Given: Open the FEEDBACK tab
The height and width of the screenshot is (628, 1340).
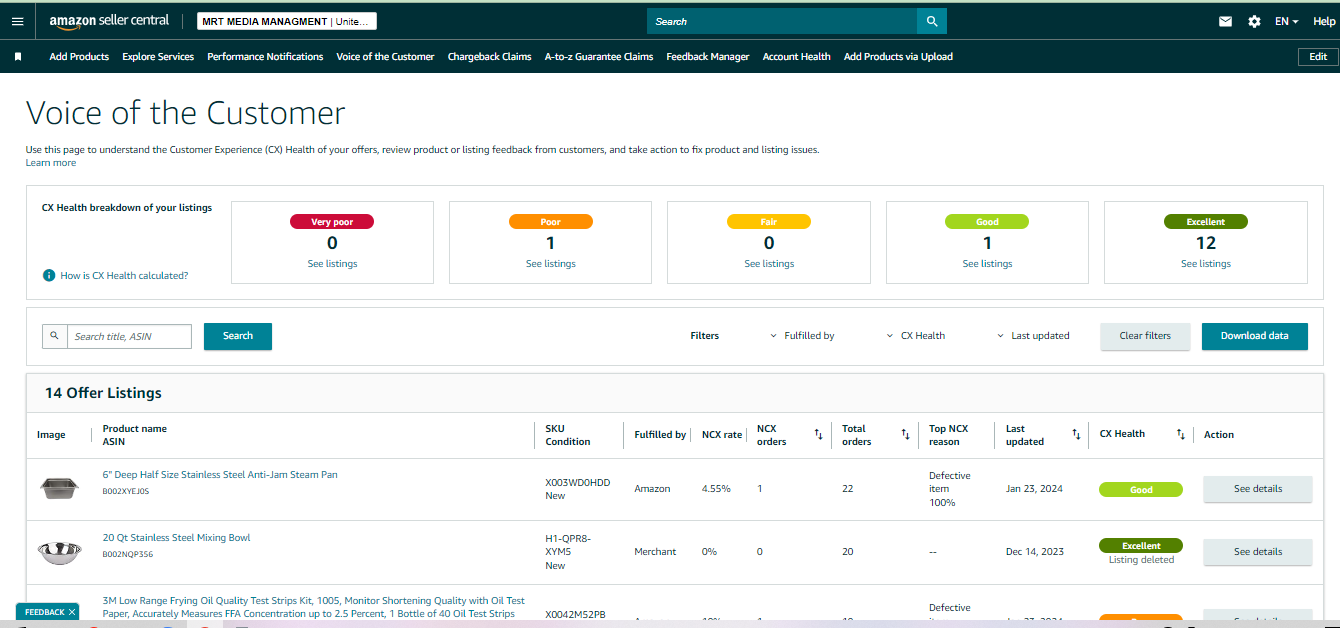Looking at the screenshot, I should point(44,612).
